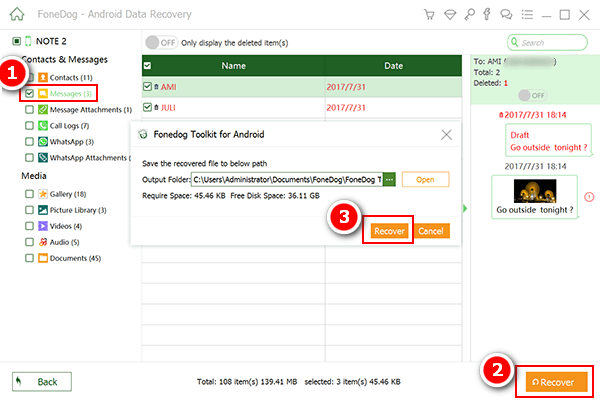Click Recover in the dialog

[x=389, y=231]
